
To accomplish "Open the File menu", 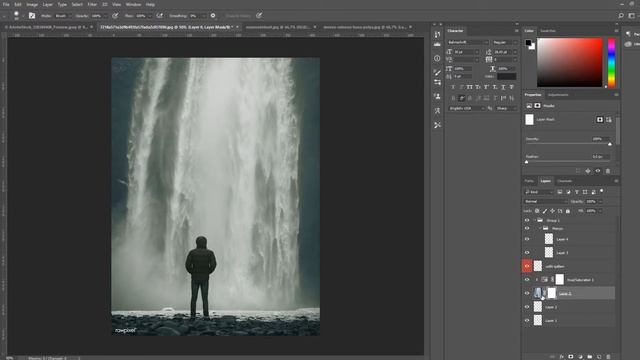I will tap(6, 4).
